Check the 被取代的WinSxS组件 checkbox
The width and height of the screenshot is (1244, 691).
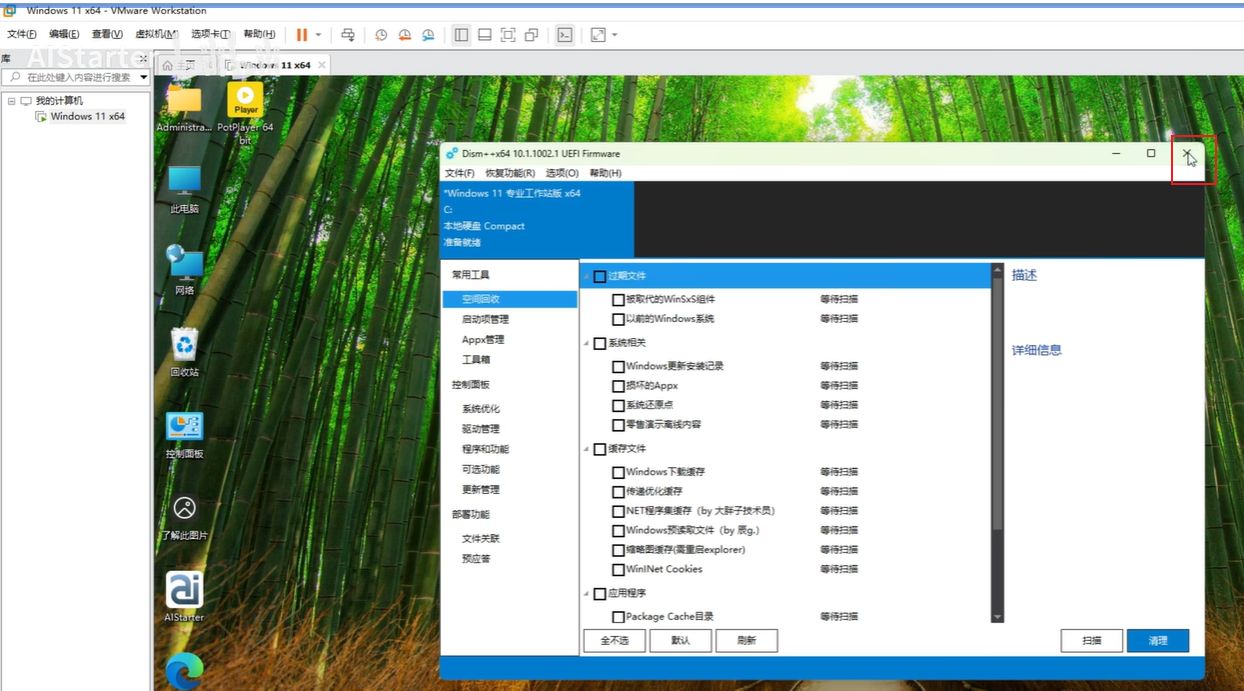click(x=618, y=299)
